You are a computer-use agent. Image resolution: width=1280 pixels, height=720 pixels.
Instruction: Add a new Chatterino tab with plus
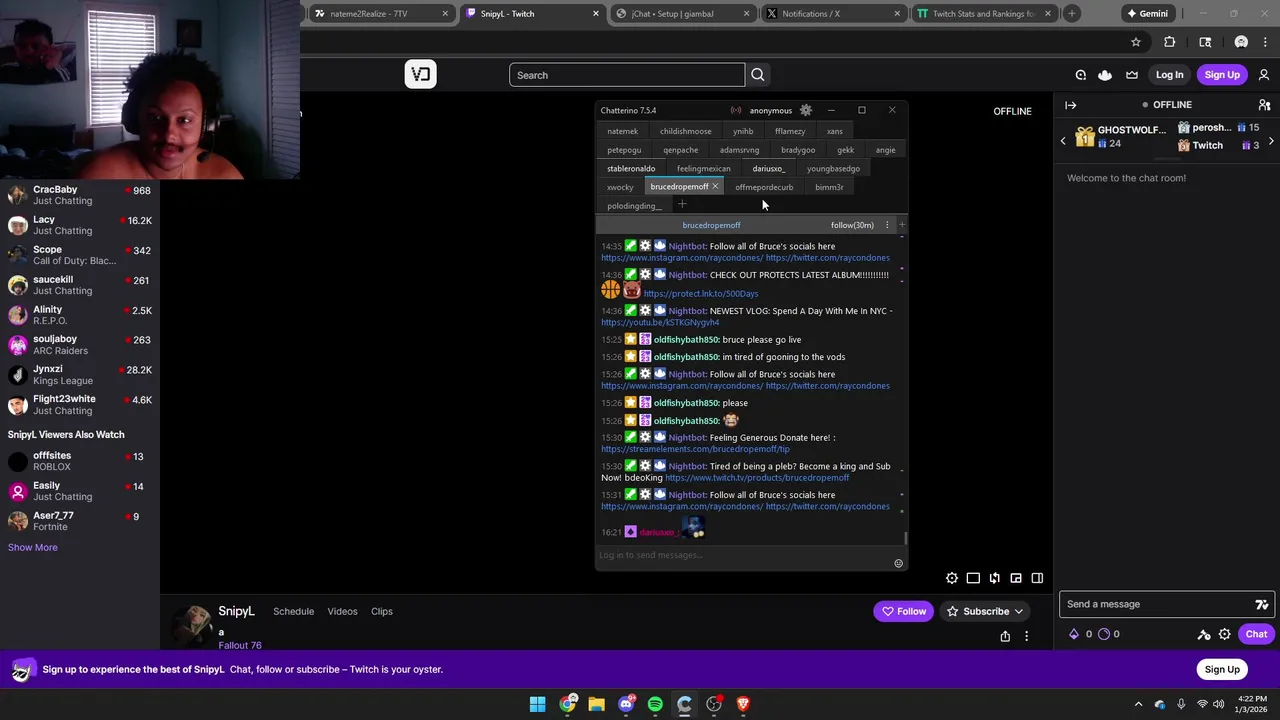[x=682, y=205]
